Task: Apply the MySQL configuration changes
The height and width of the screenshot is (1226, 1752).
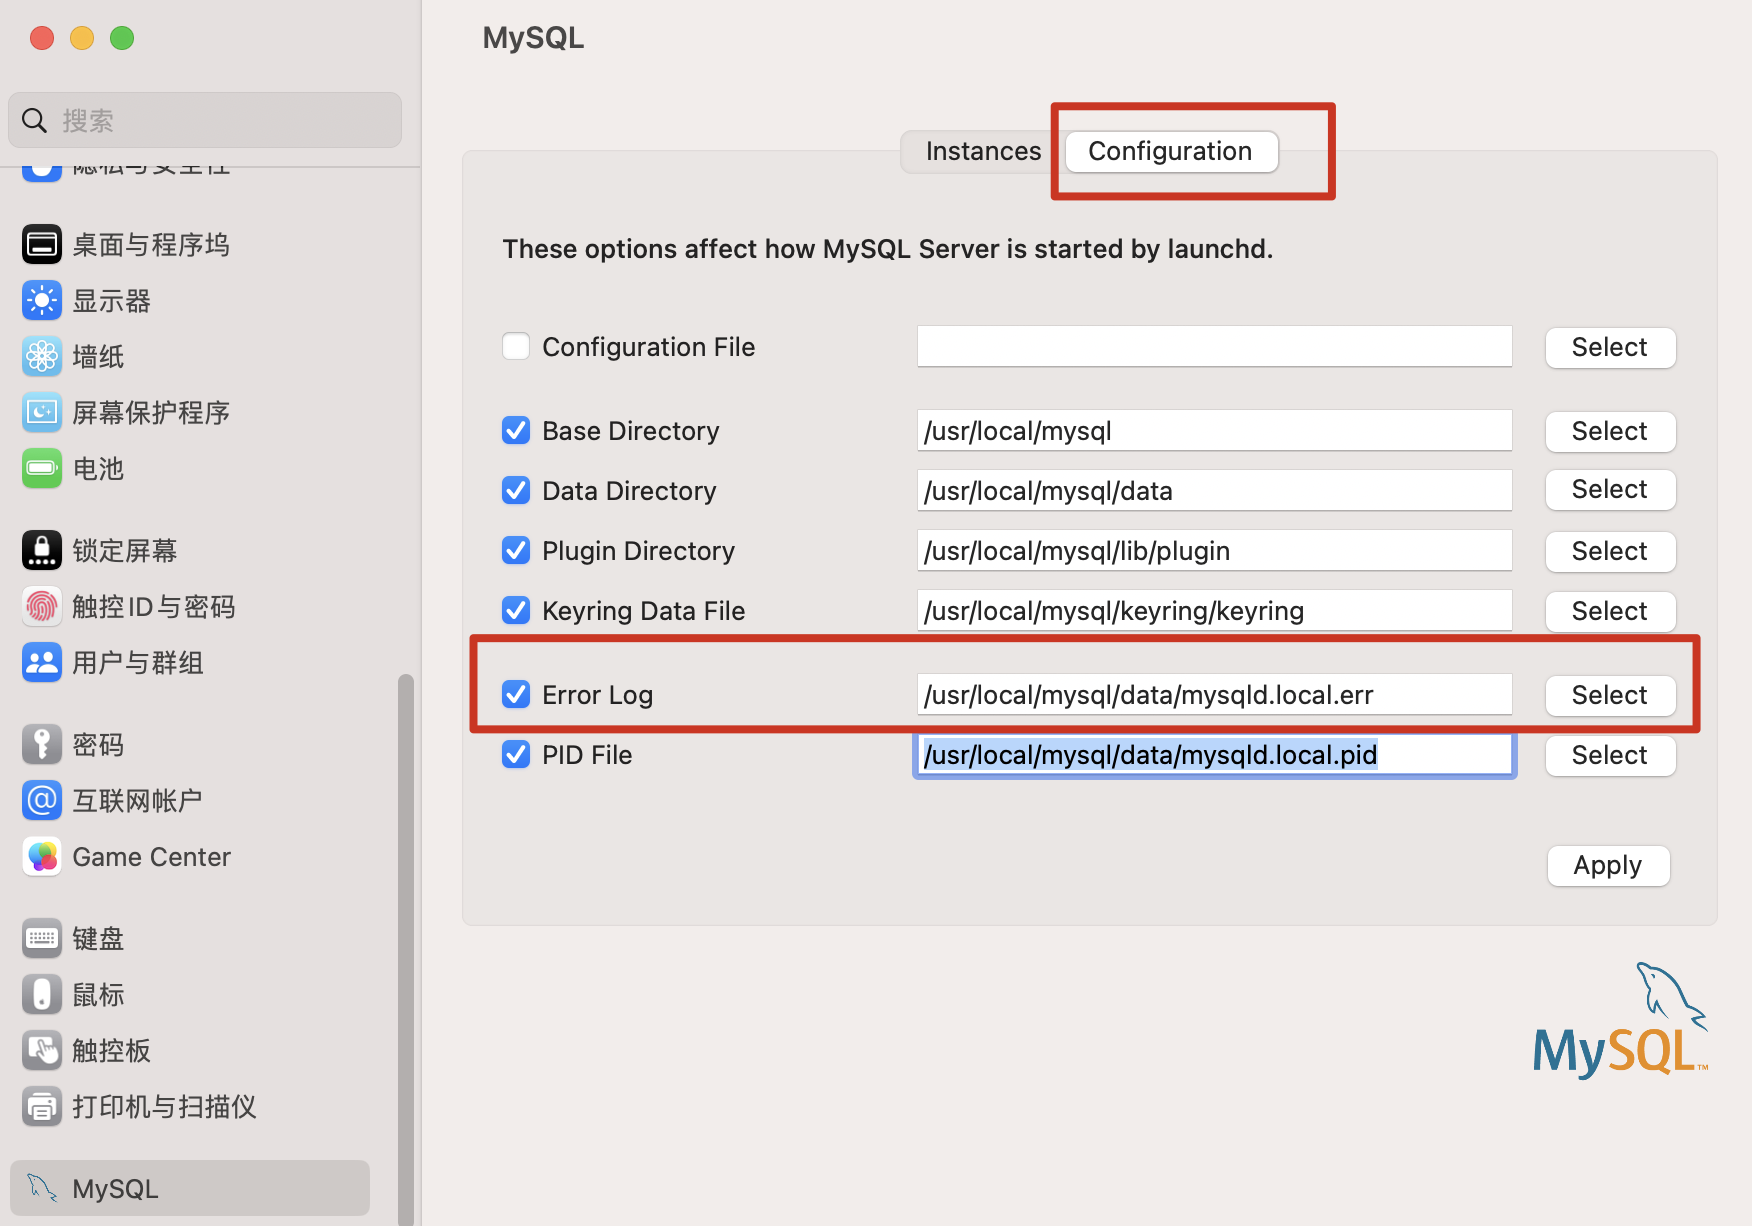Action: click(1608, 865)
